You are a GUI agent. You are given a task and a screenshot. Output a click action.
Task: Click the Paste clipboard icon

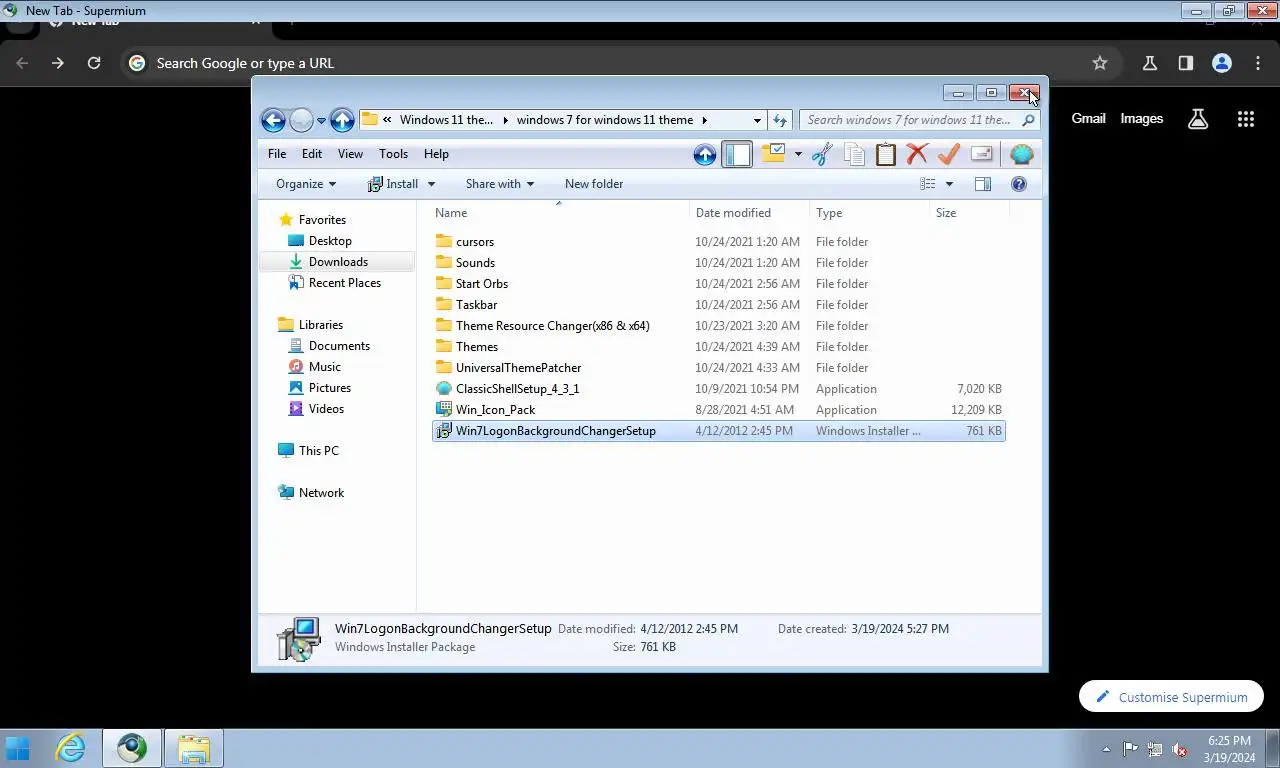[x=885, y=154]
